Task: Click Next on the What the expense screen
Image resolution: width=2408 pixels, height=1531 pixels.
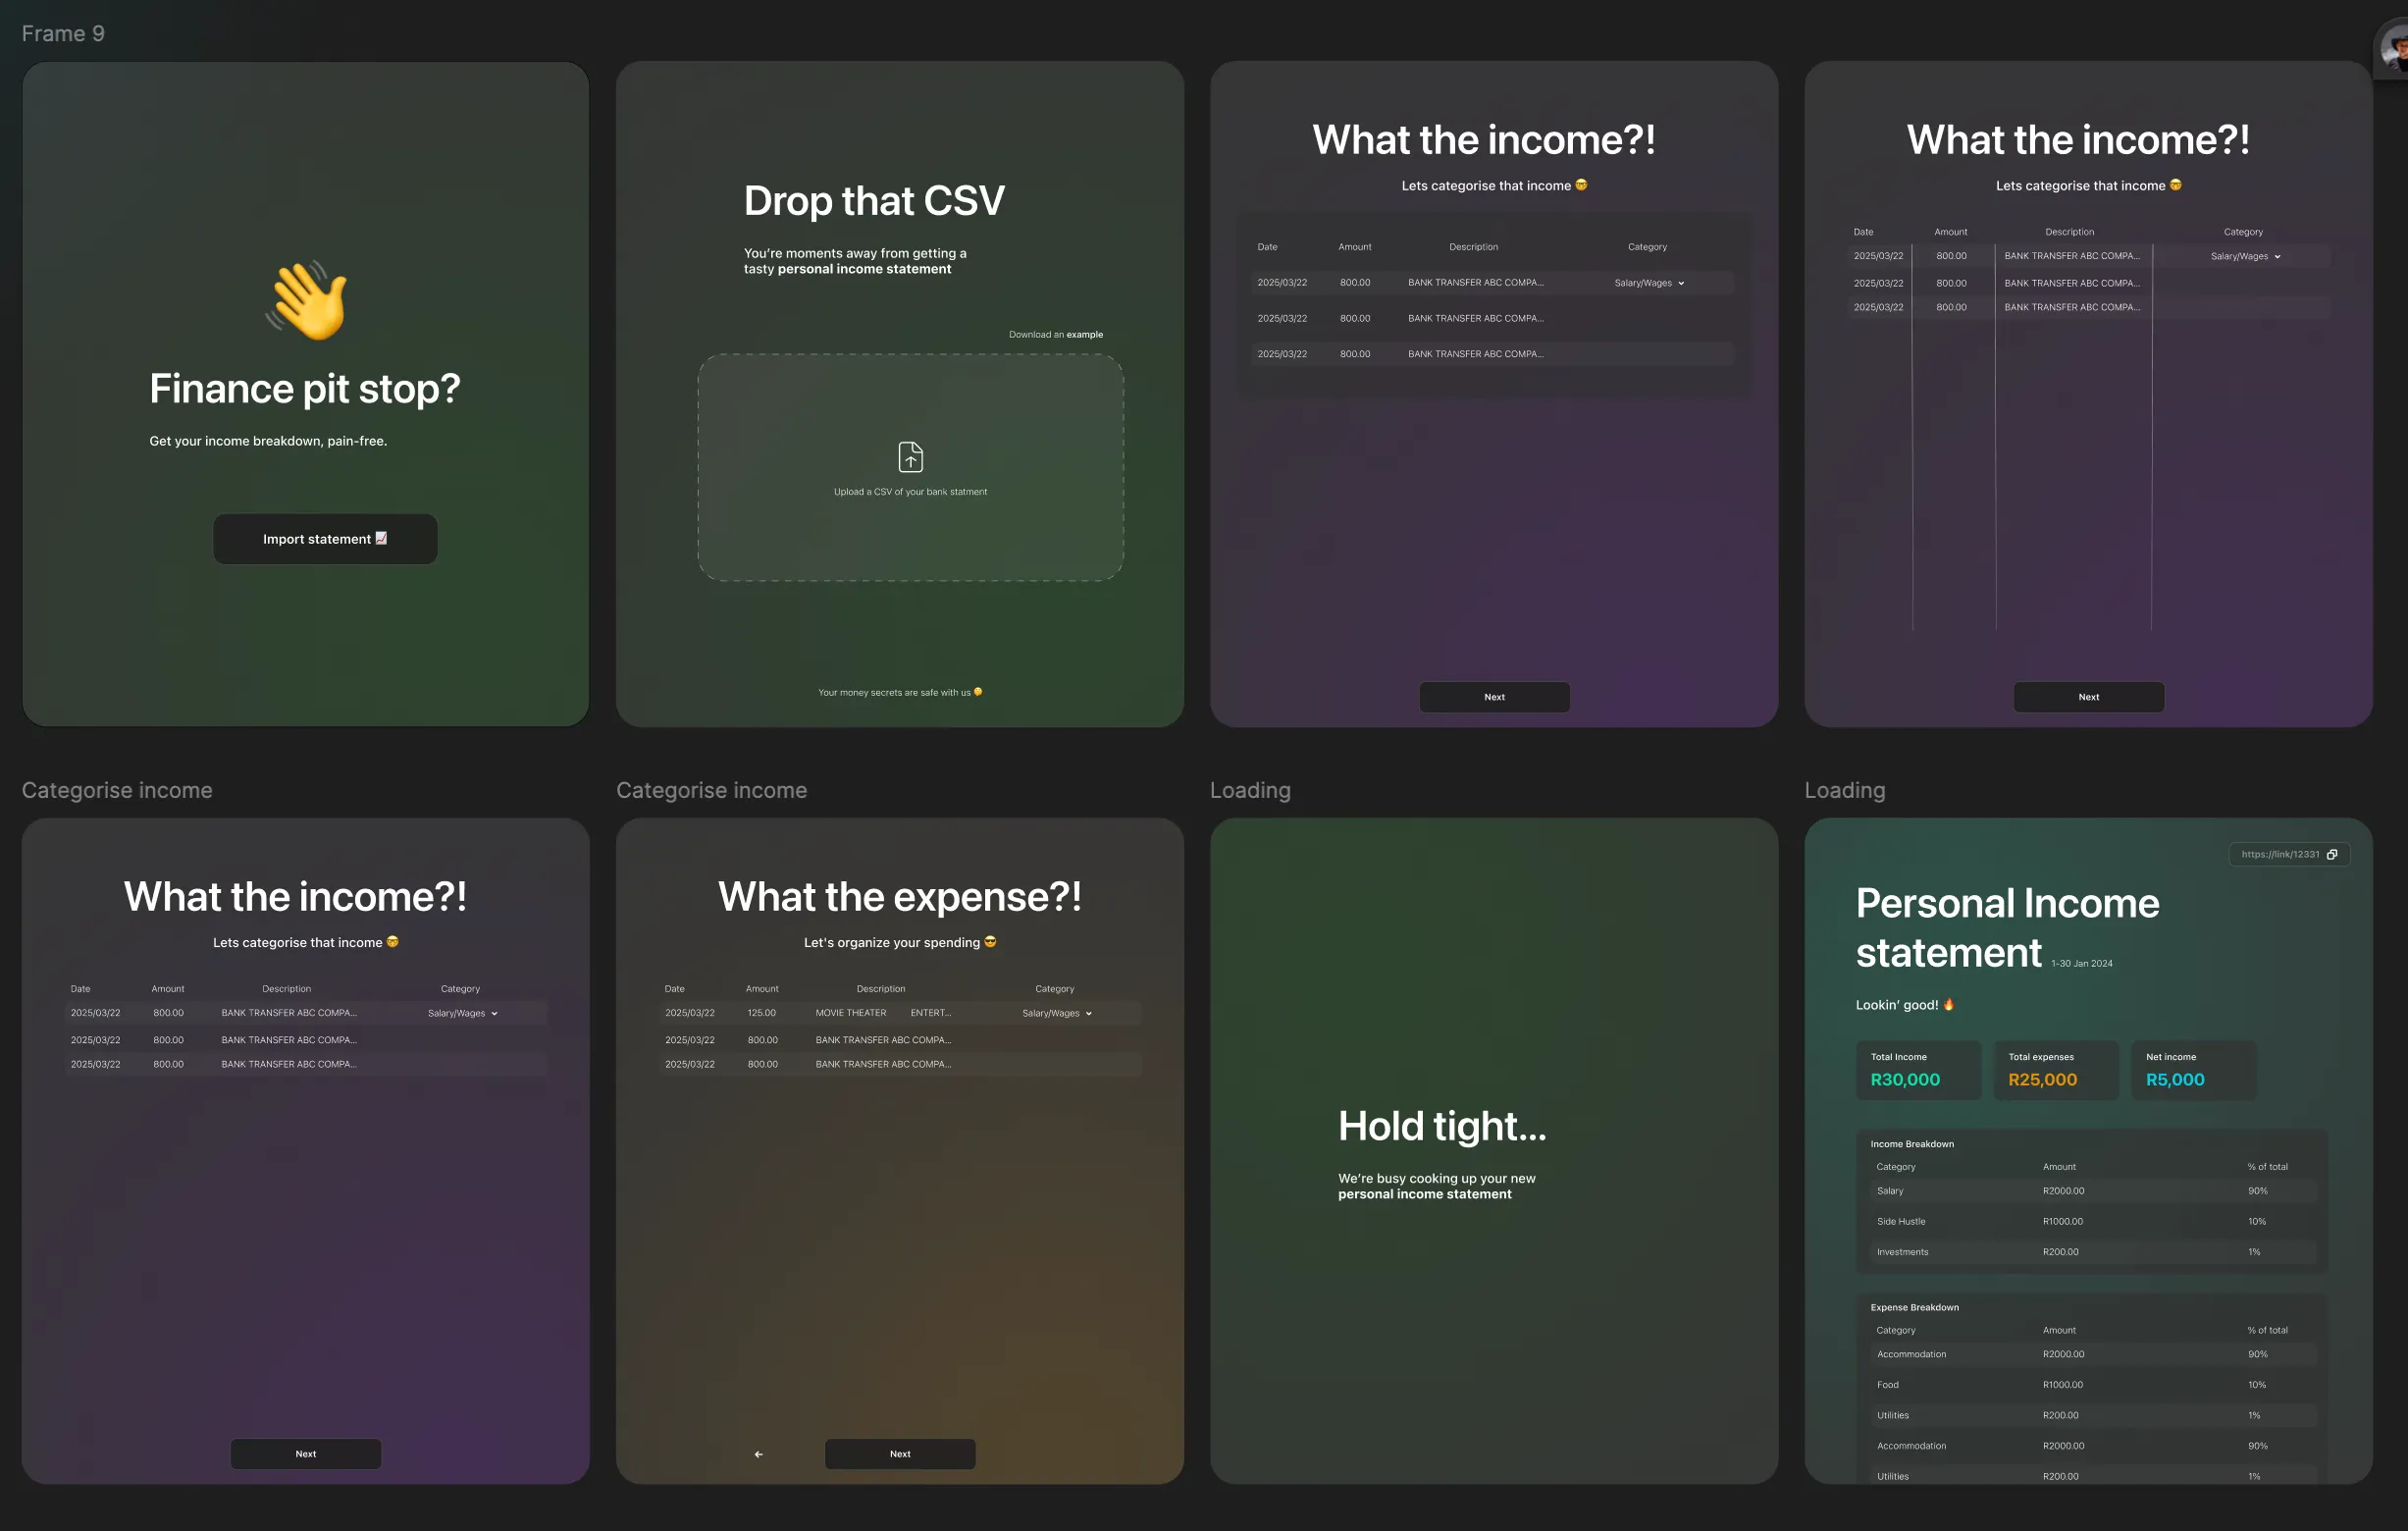Action: 899,1454
